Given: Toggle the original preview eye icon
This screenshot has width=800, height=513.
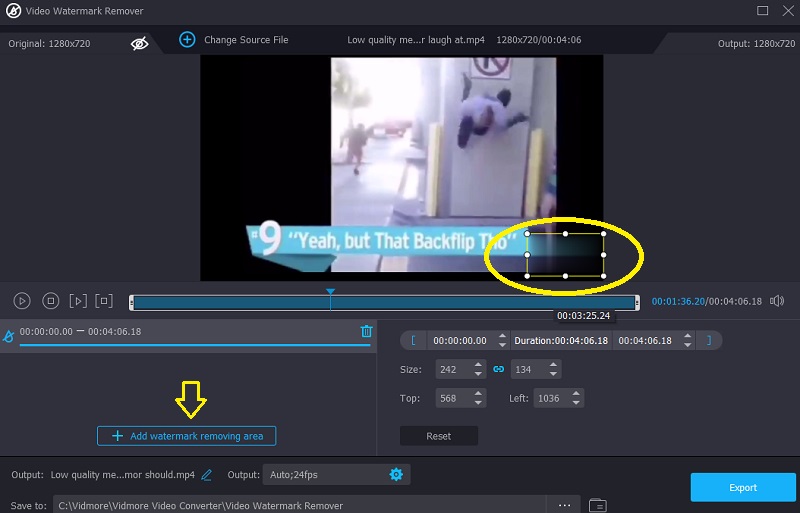Looking at the screenshot, I should click(139, 43).
